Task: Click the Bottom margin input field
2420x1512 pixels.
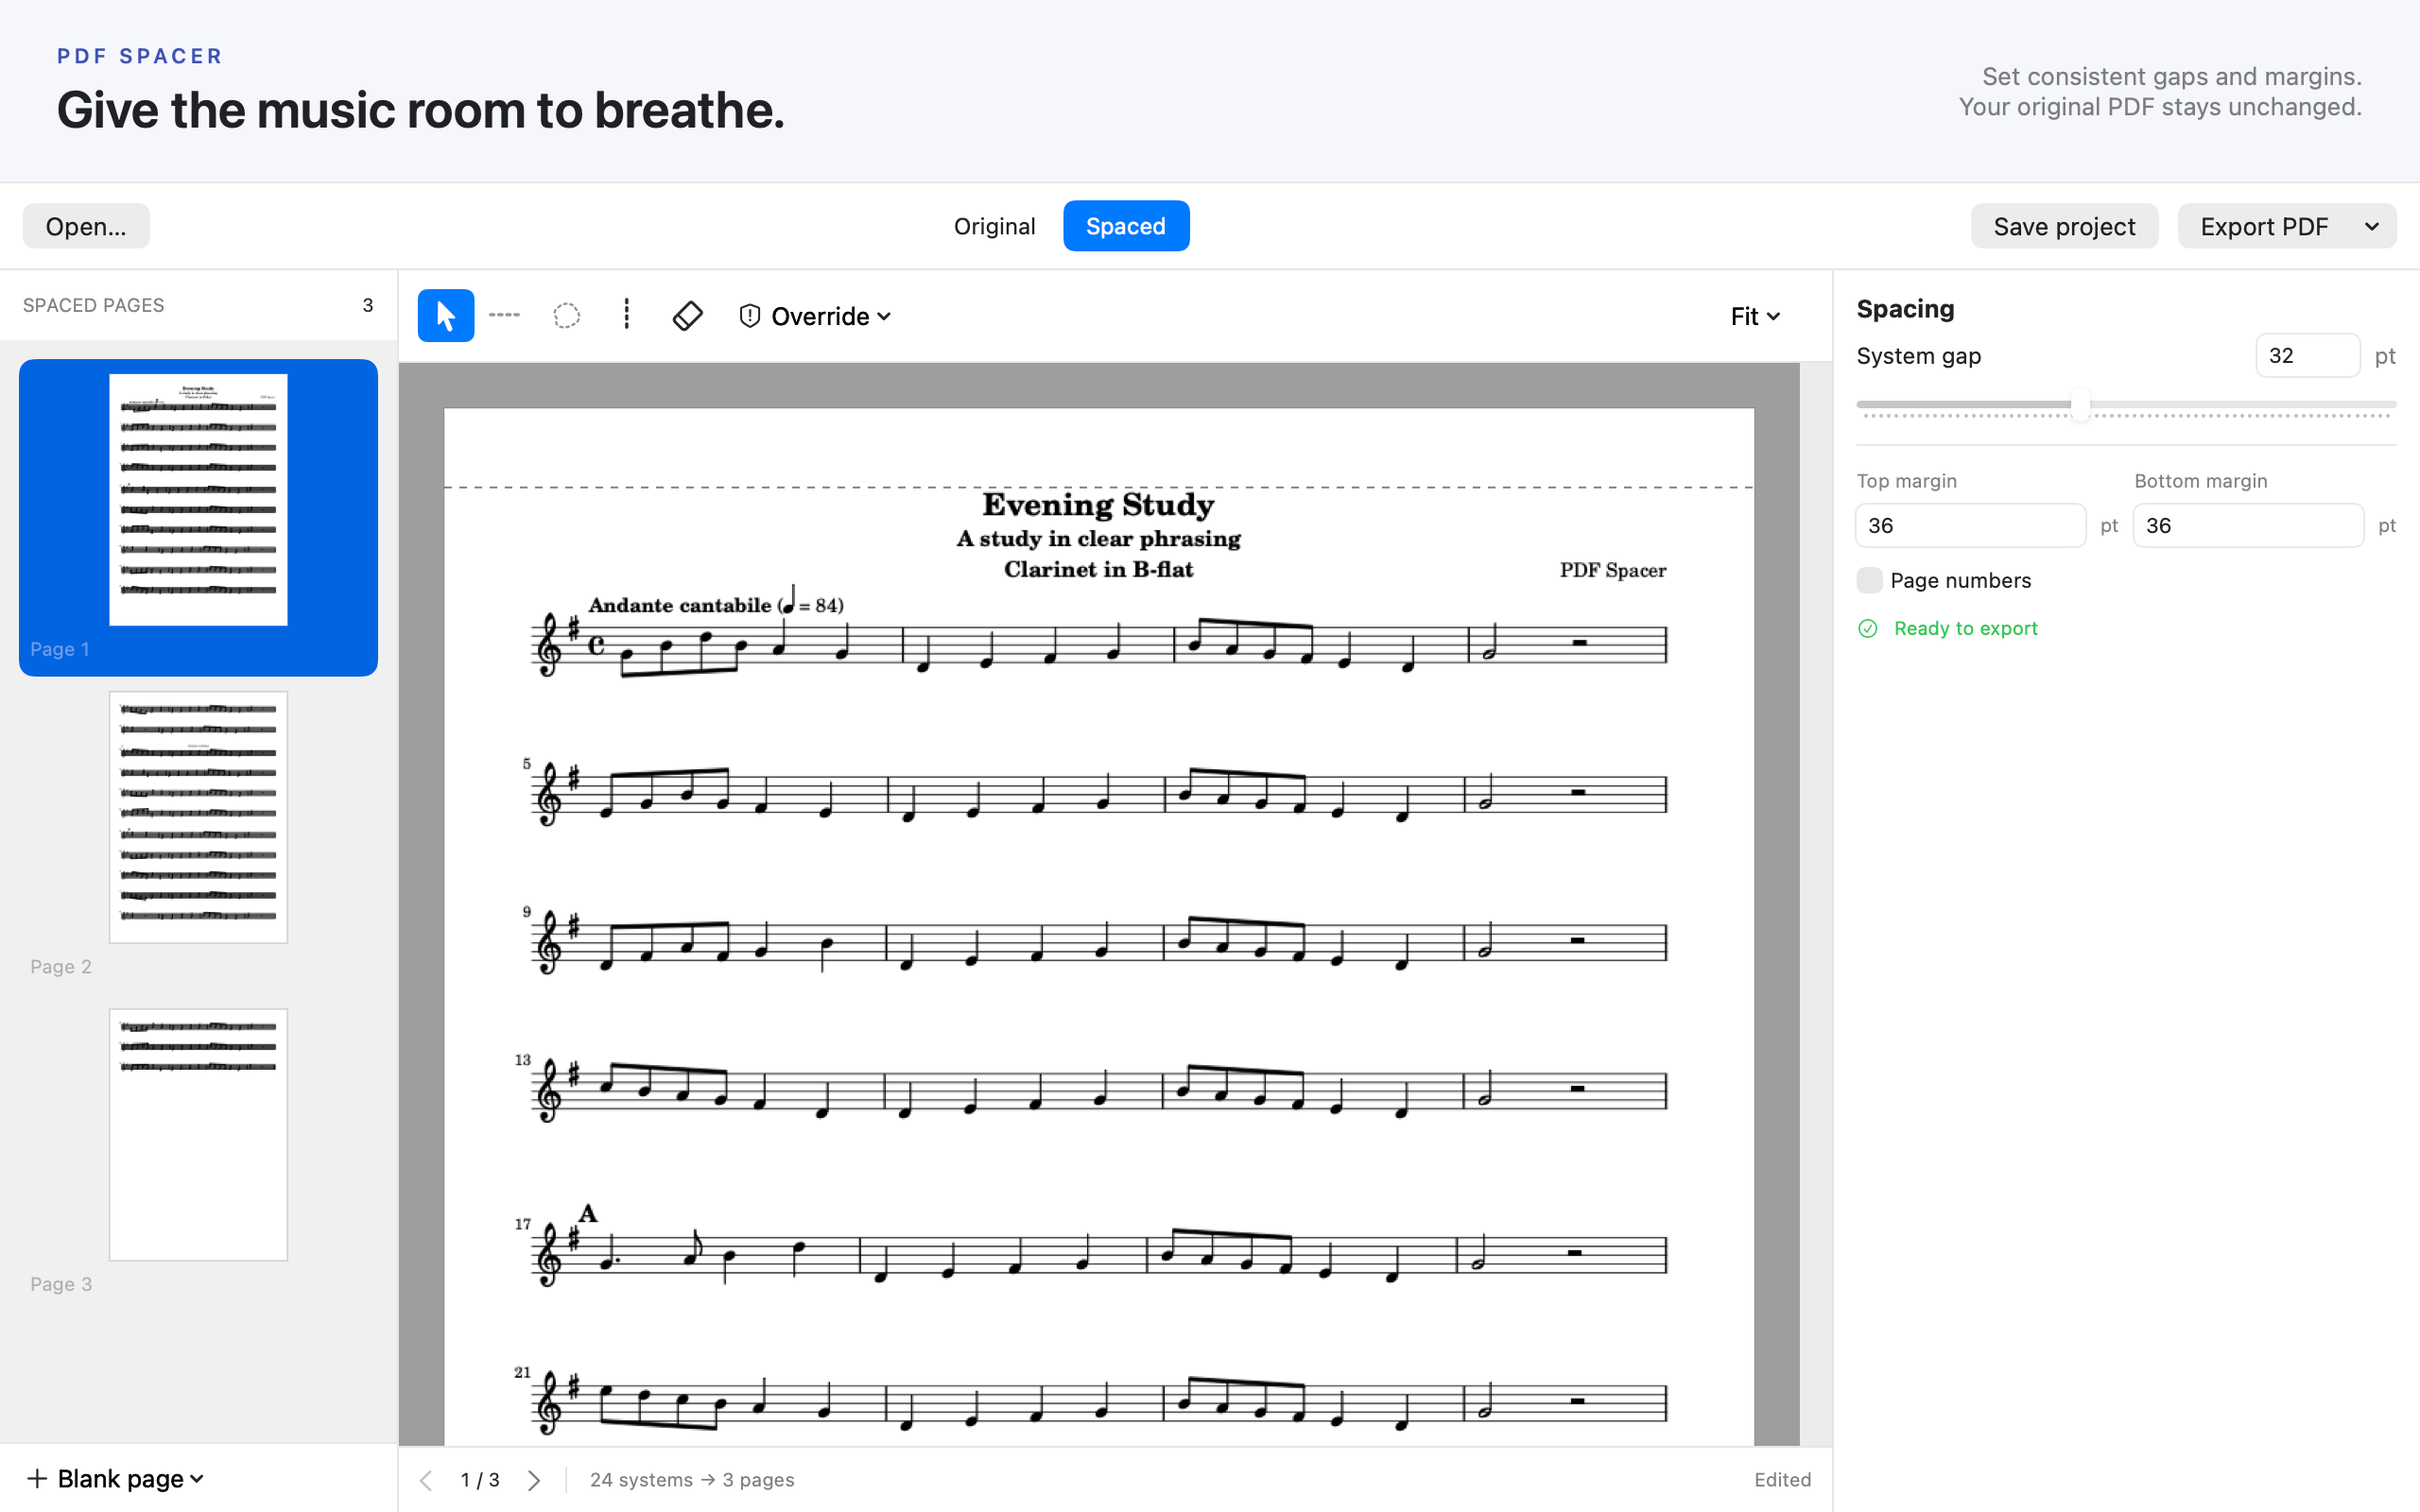Action: pos(2248,525)
